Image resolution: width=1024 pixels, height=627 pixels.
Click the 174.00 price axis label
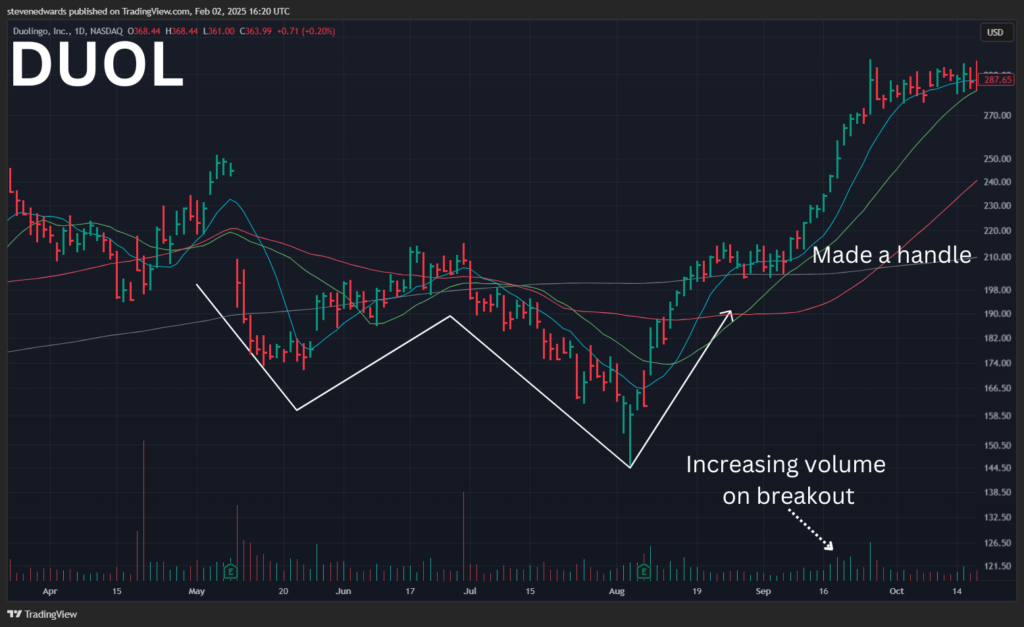997,363
